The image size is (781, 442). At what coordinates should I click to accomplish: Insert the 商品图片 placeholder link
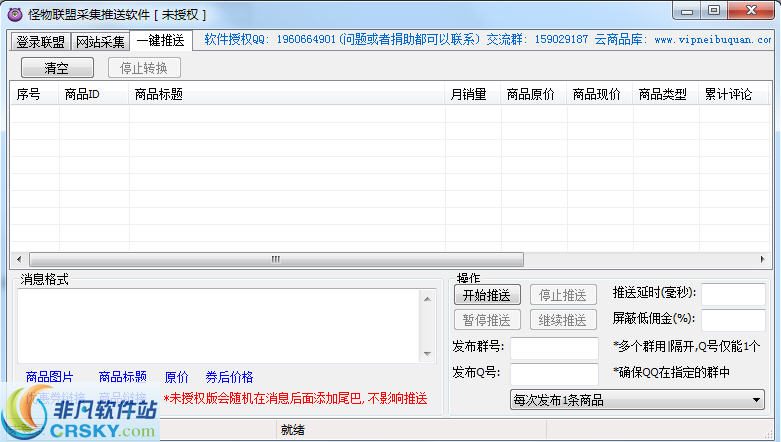pos(49,377)
